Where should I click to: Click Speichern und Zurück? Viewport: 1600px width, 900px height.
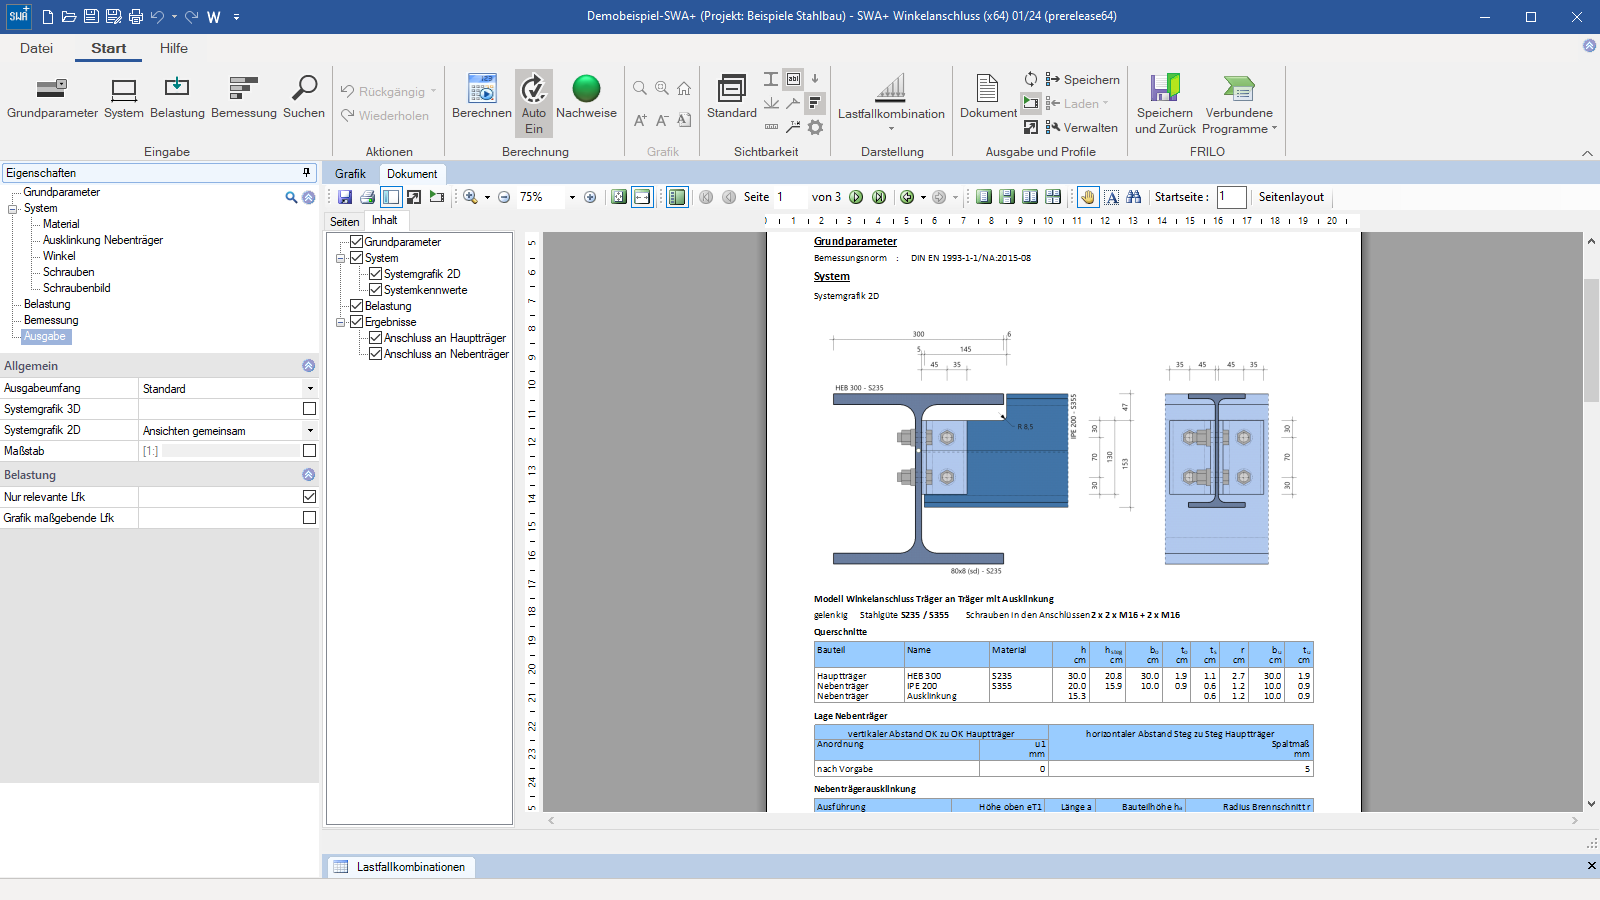click(1165, 104)
